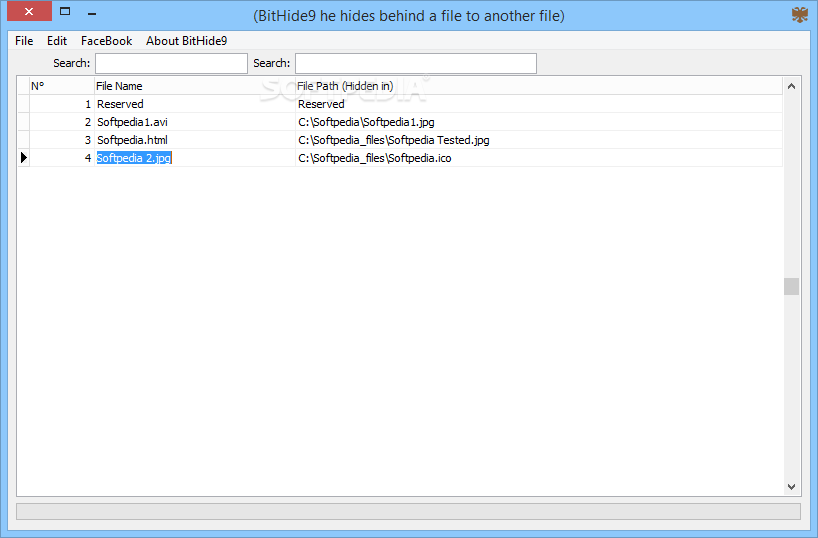Click row number 3 cell
Image resolution: width=818 pixels, height=538 pixels.
62,140
